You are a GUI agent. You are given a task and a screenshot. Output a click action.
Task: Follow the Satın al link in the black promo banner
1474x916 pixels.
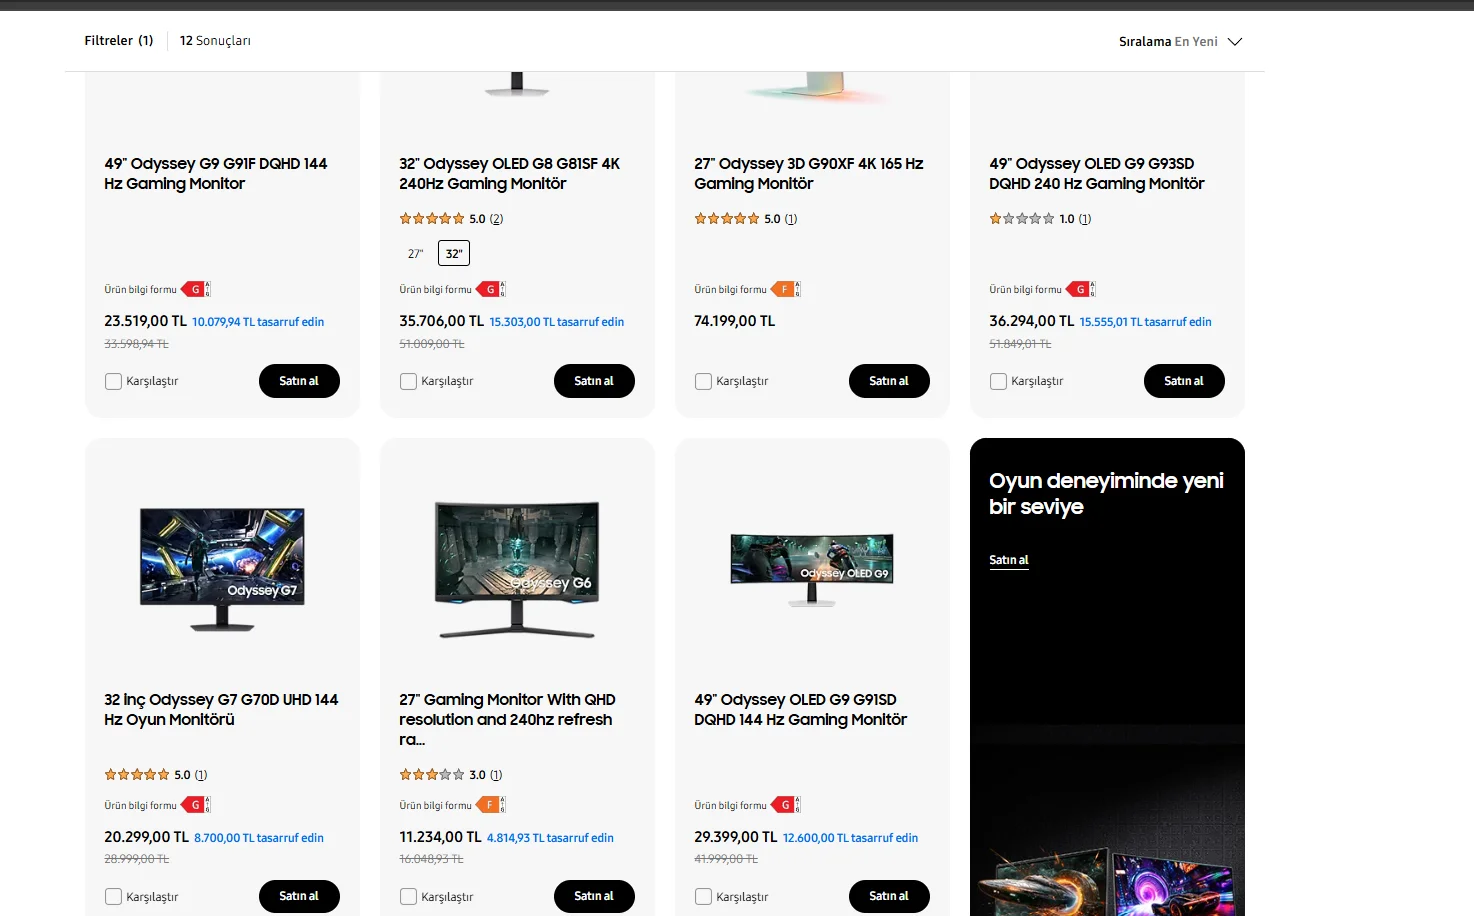tap(1009, 561)
